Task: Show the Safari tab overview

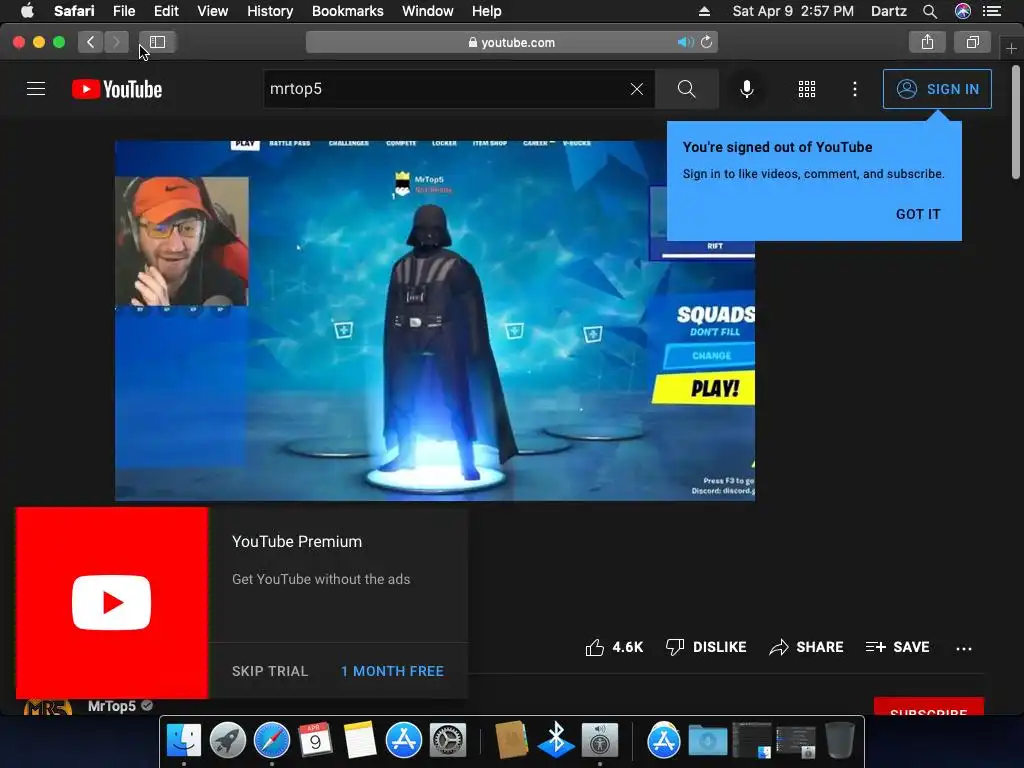Action: point(972,42)
